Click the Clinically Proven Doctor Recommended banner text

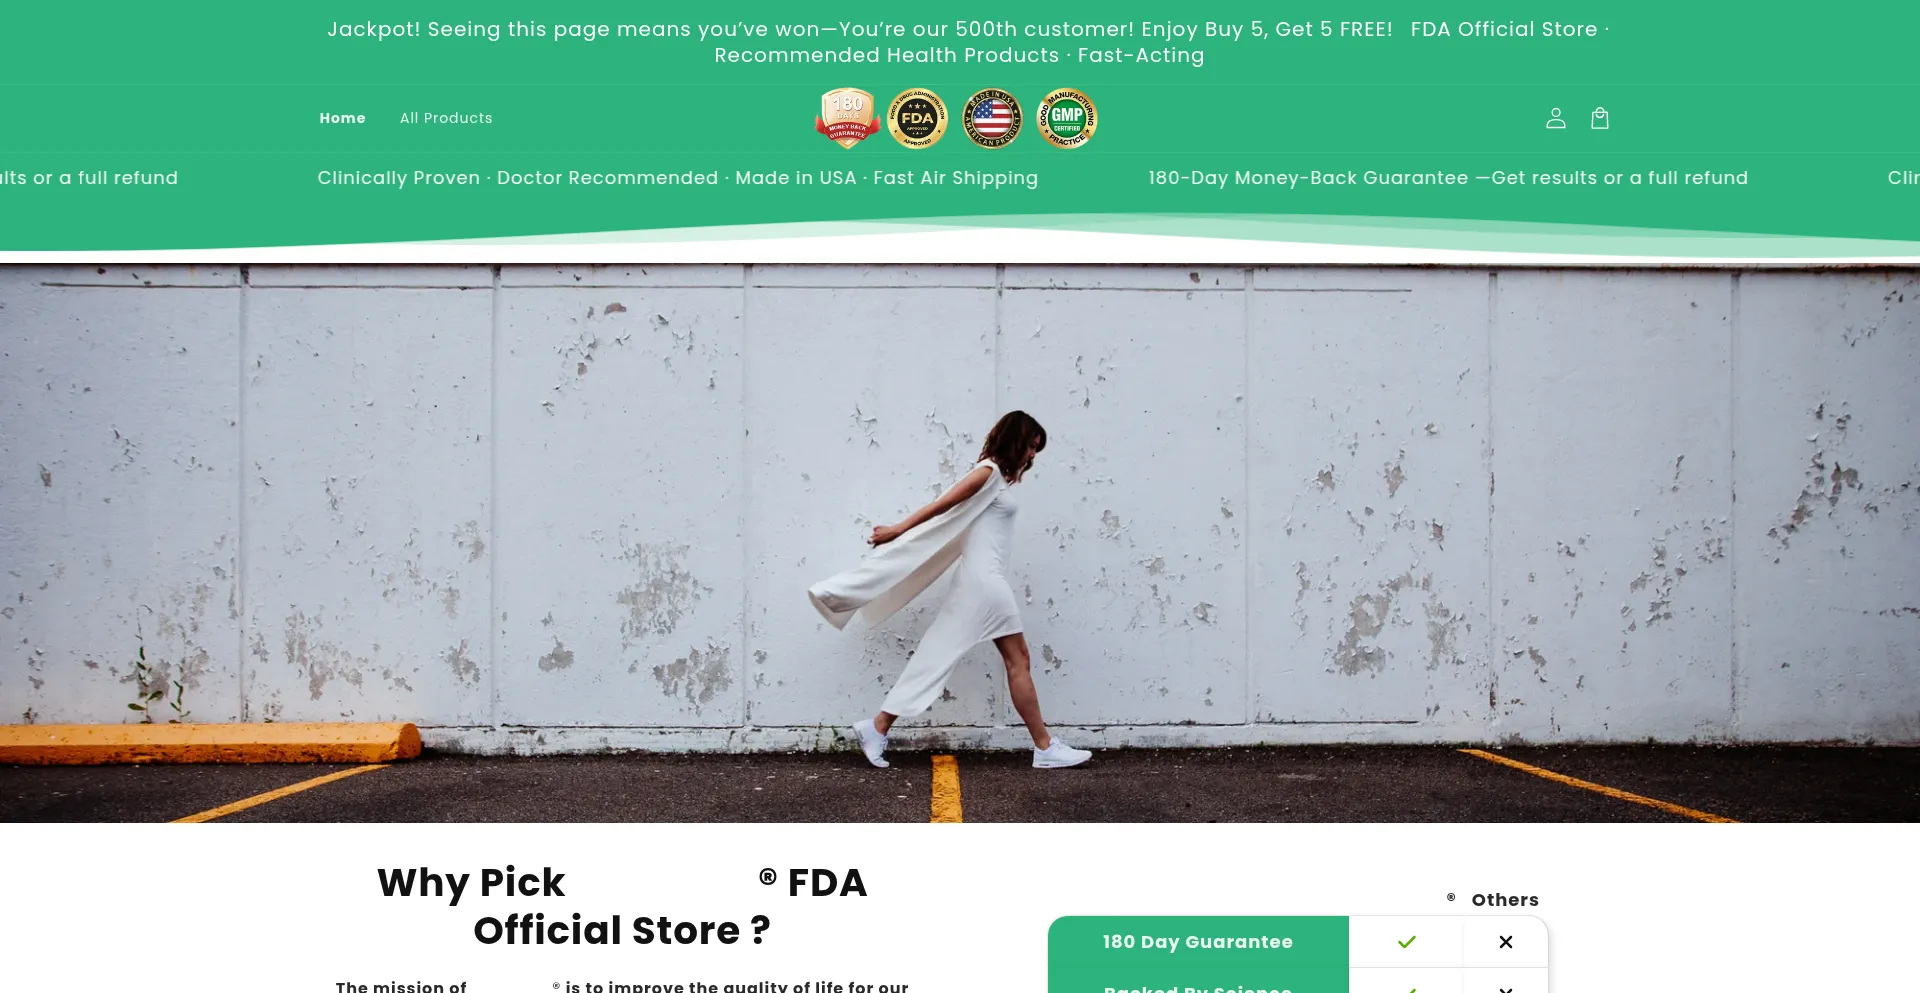point(678,178)
